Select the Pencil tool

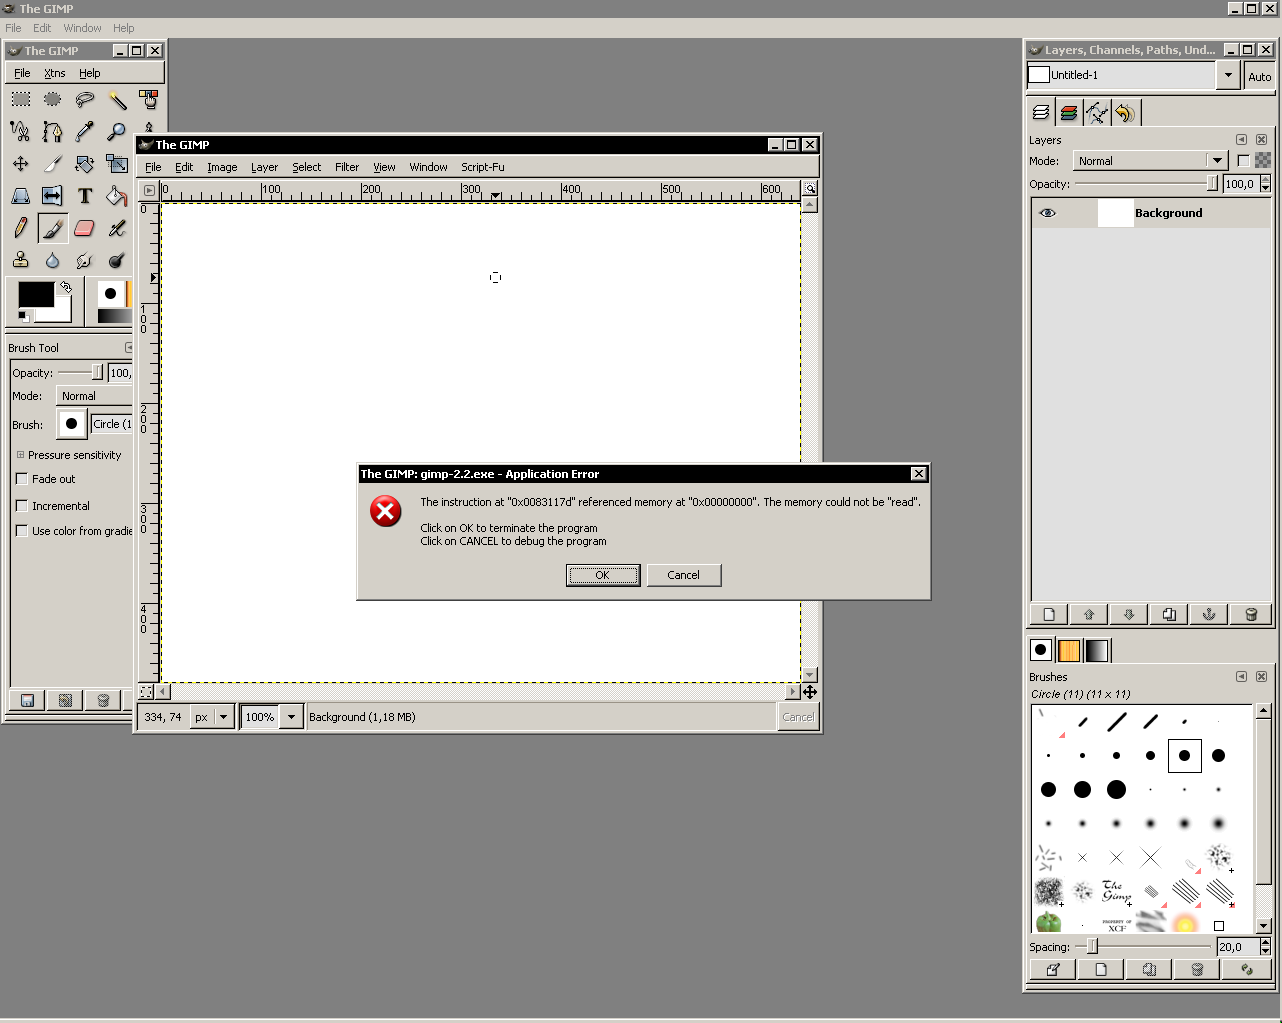click(x=21, y=228)
